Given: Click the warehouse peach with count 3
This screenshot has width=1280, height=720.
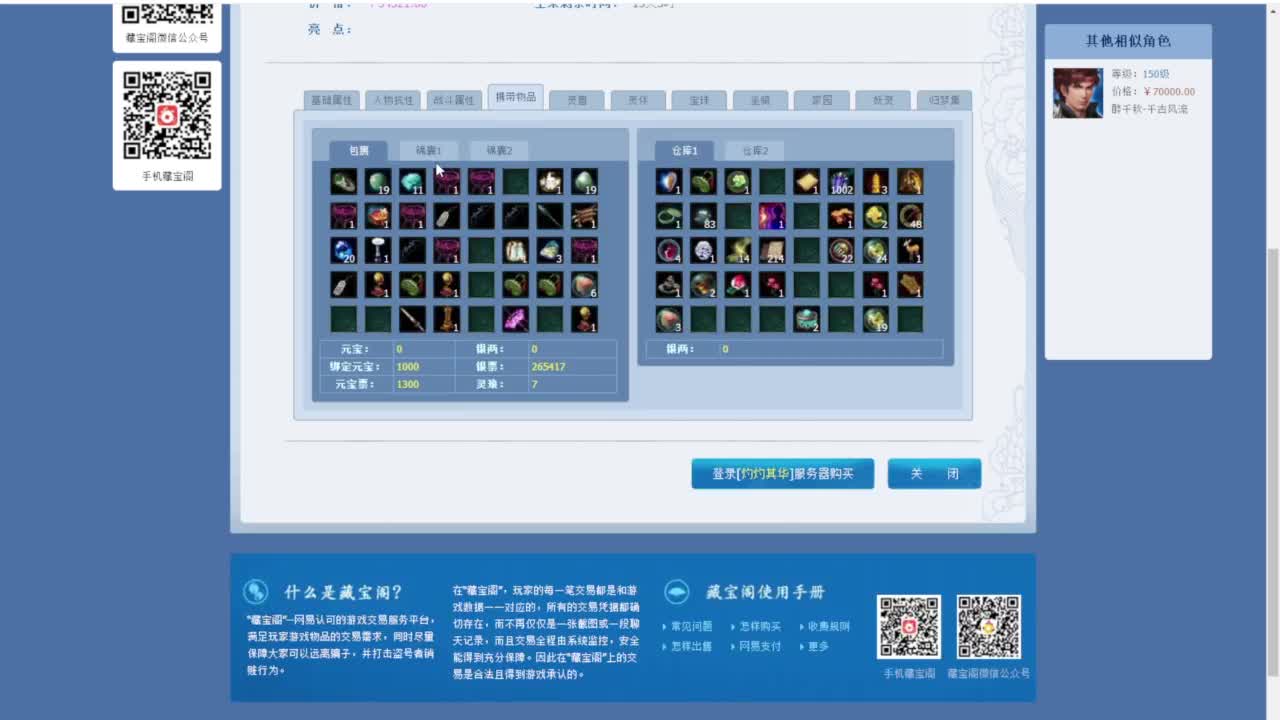Looking at the screenshot, I should click(669, 319).
